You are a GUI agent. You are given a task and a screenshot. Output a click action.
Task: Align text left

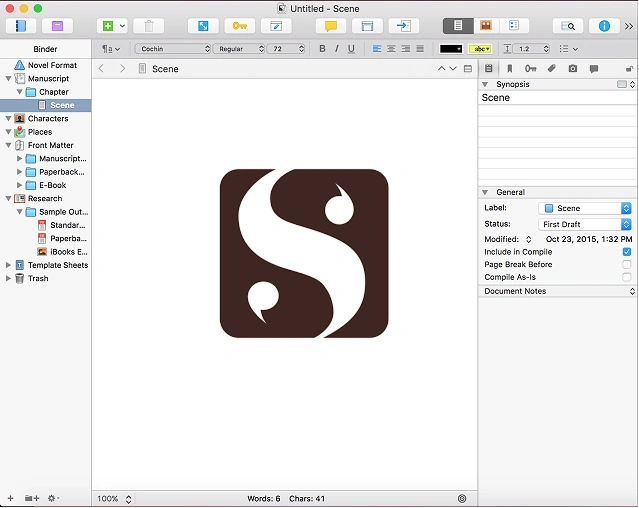(377, 49)
